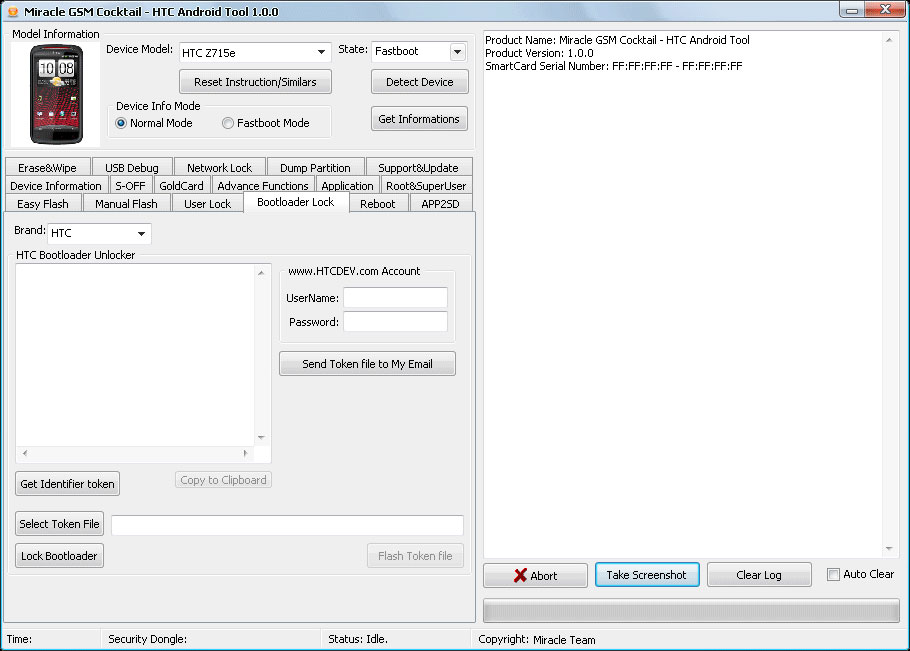Click the token file path field
The image size is (910, 651).
[x=287, y=525]
